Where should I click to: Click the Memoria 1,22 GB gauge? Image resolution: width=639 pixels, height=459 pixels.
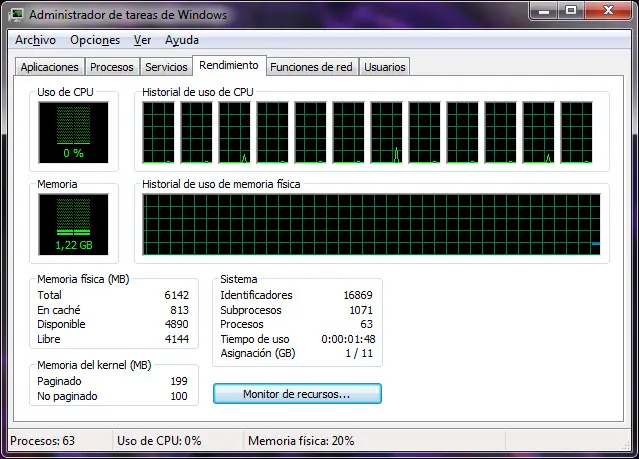point(73,224)
